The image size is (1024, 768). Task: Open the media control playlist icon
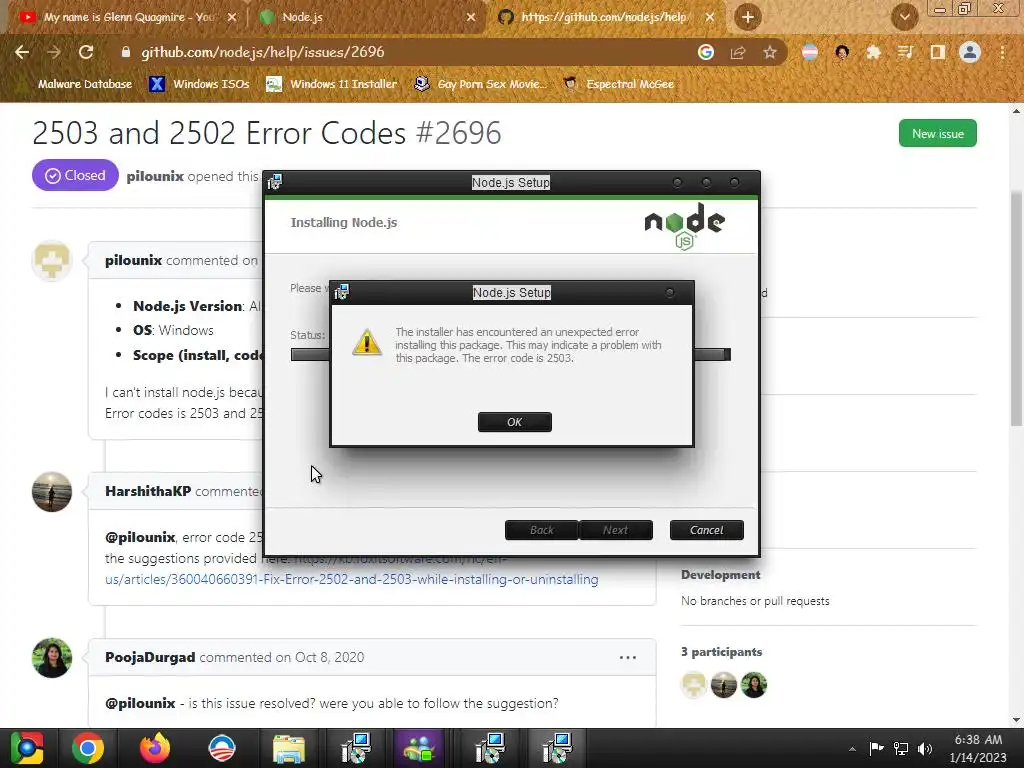point(905,52)
